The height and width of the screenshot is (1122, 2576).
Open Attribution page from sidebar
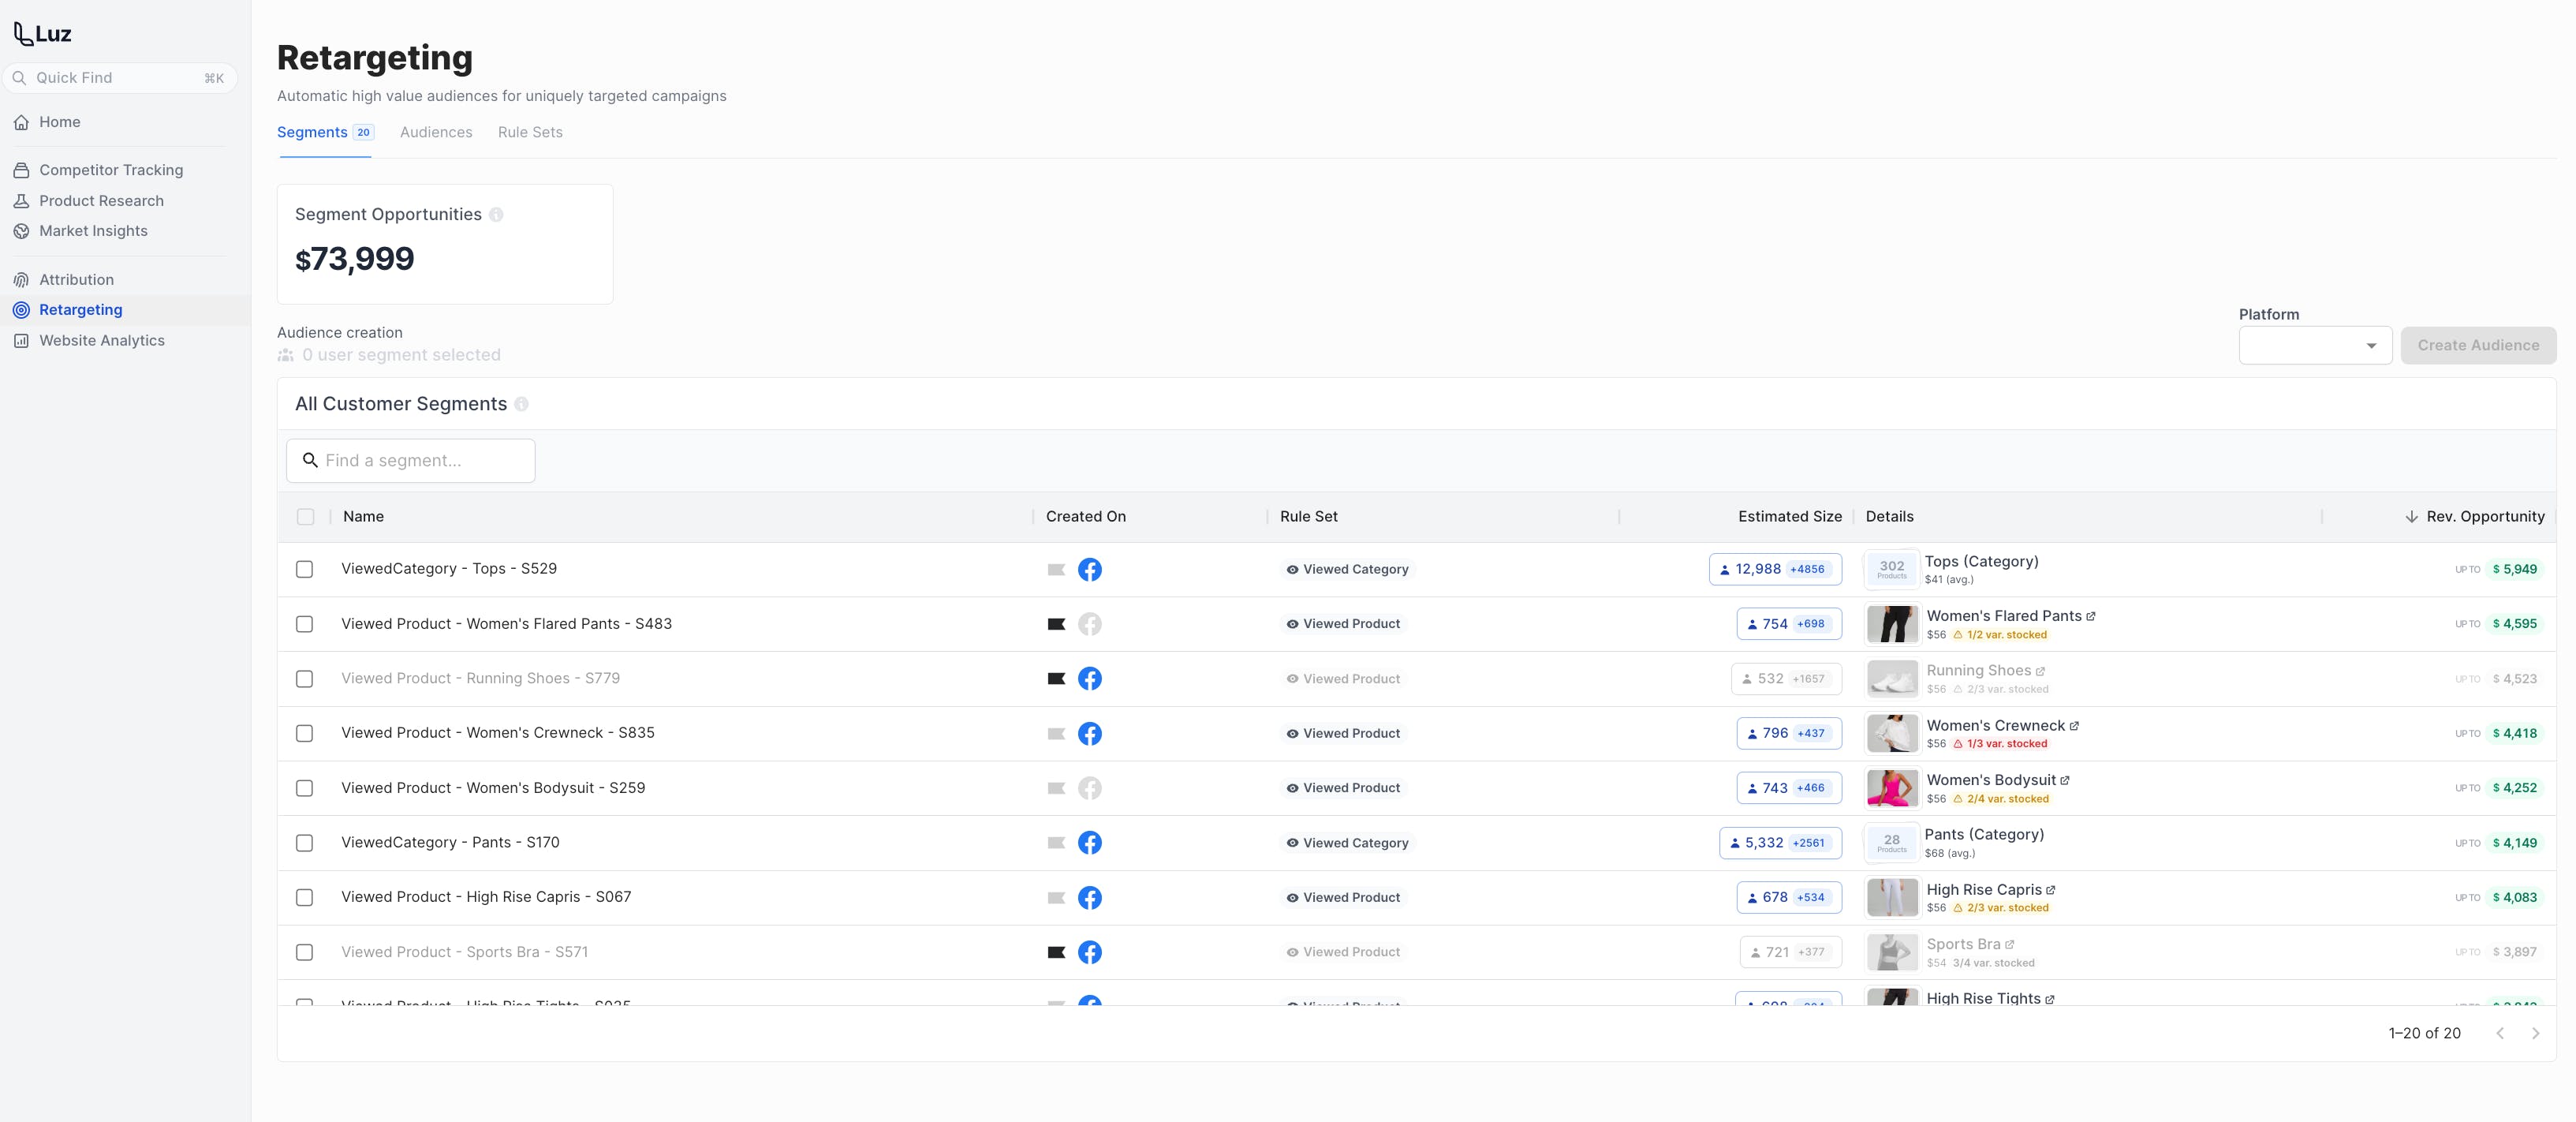76,280
